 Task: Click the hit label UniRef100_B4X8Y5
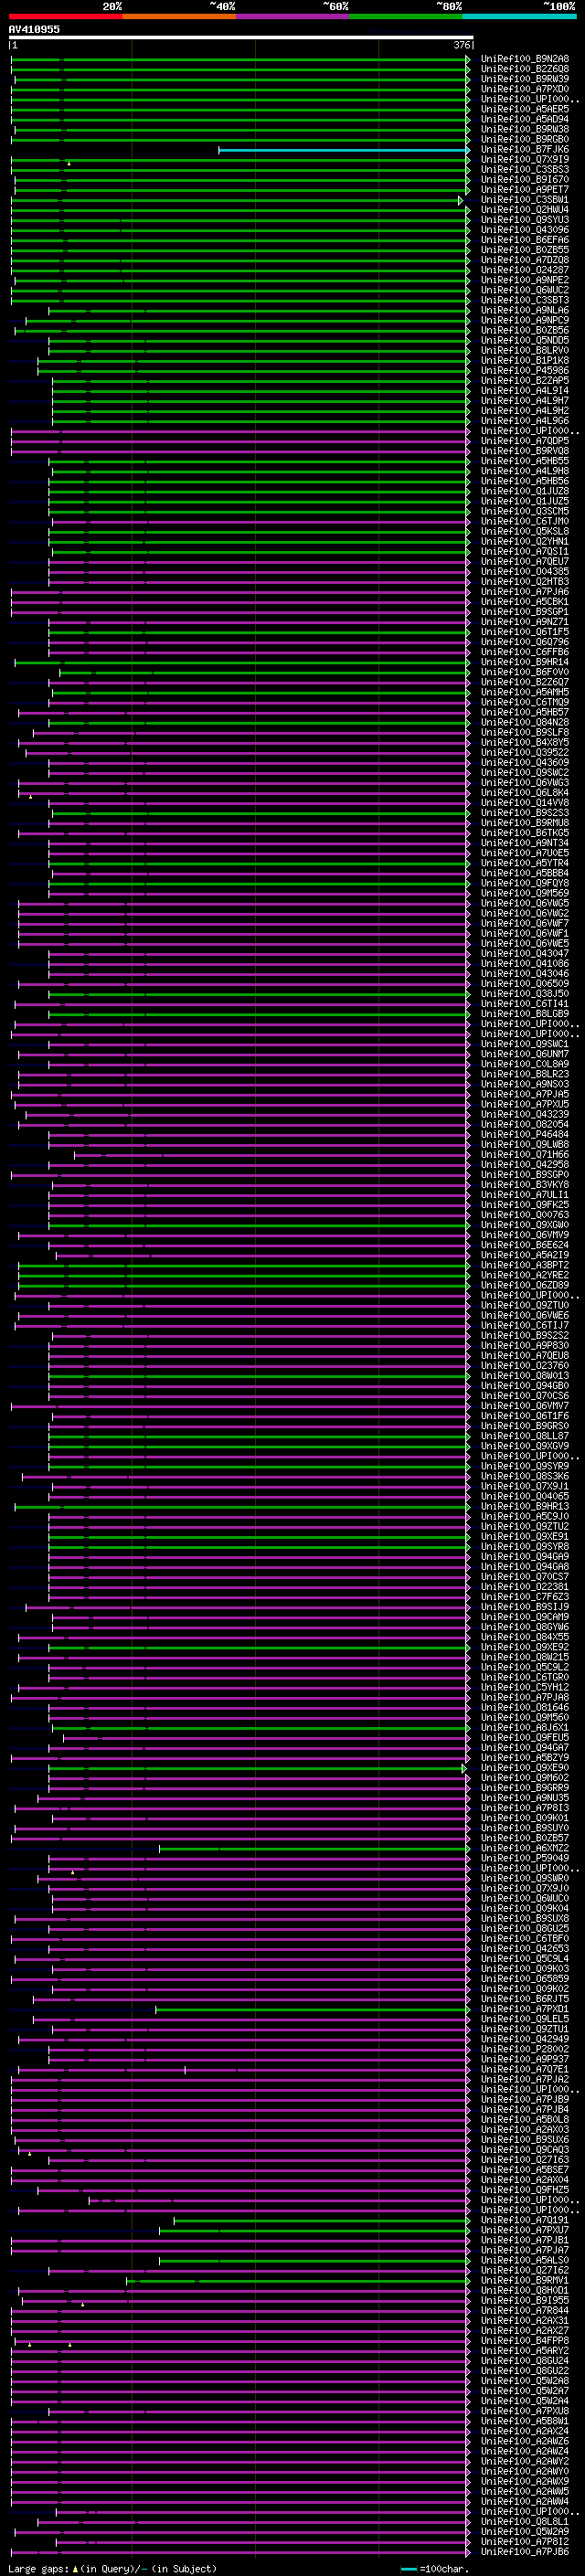pyautogui.click(x=525, y=742)
